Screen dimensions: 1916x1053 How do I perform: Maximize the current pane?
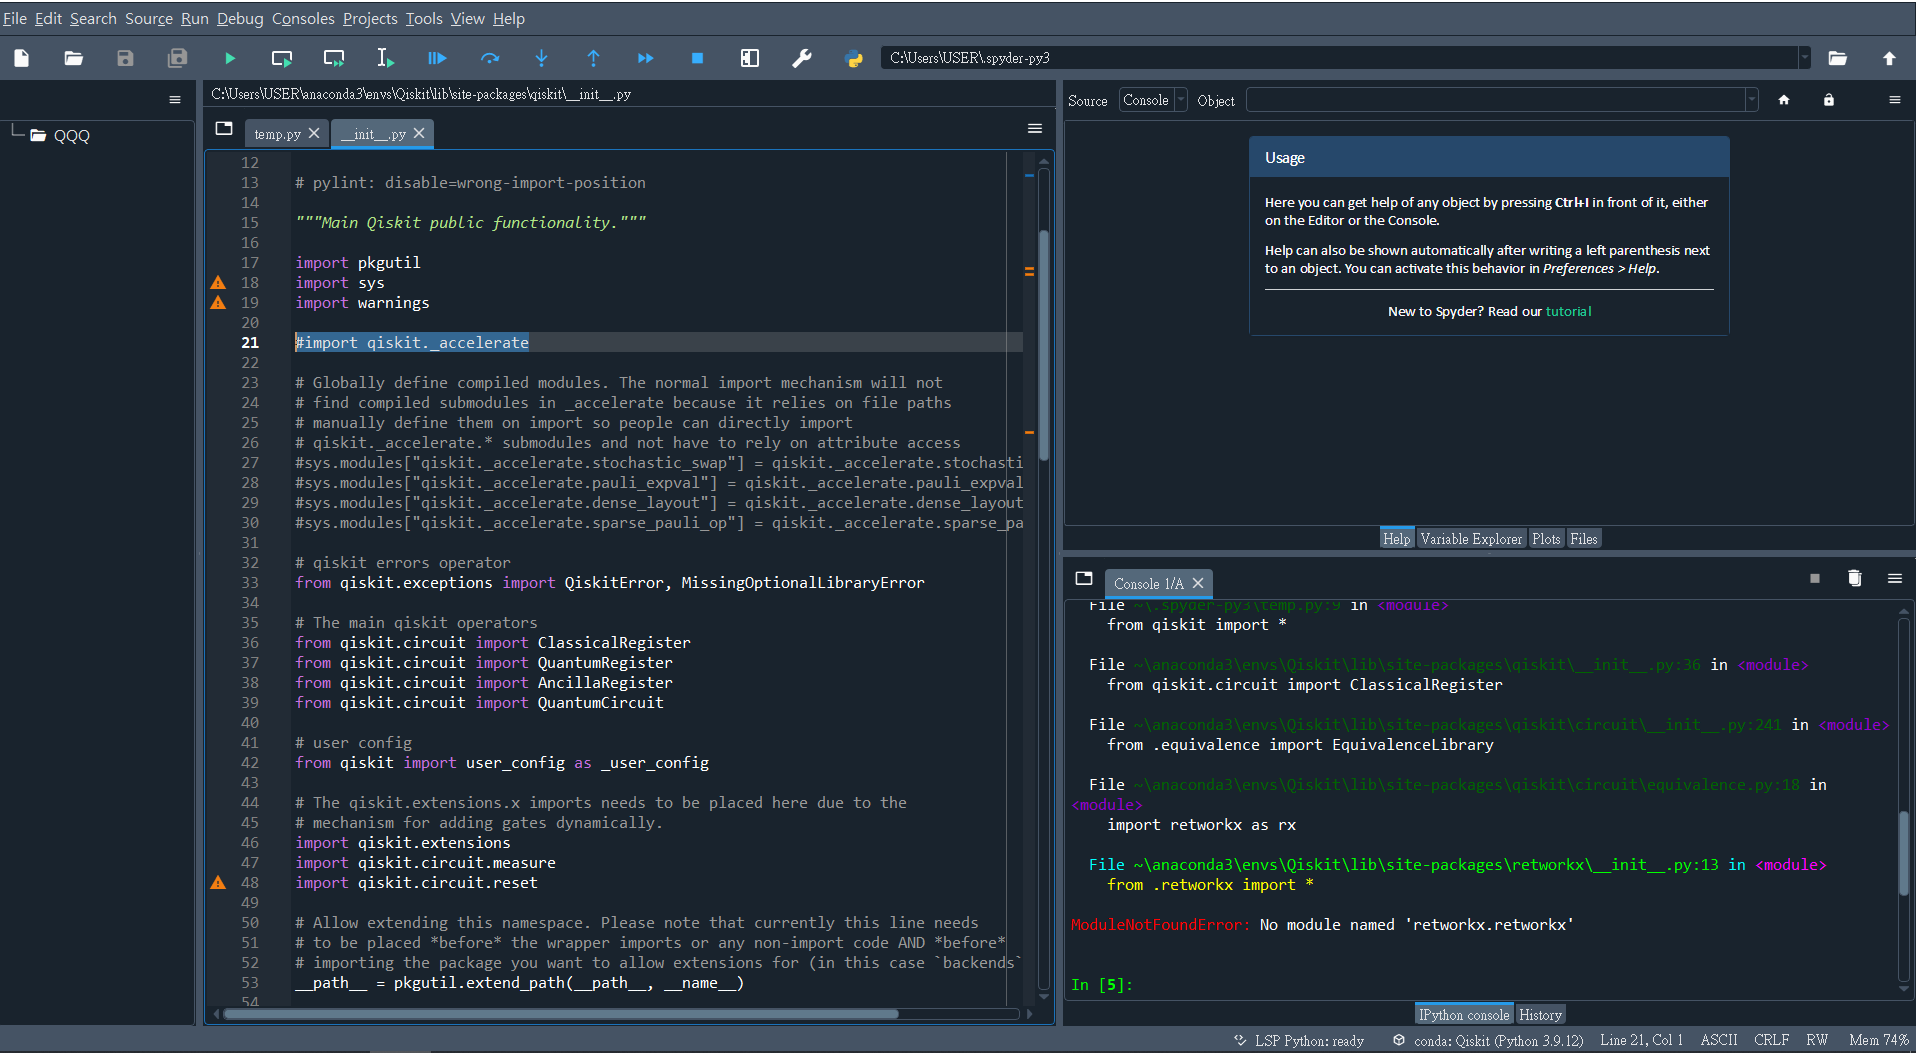tap(749, 58)
